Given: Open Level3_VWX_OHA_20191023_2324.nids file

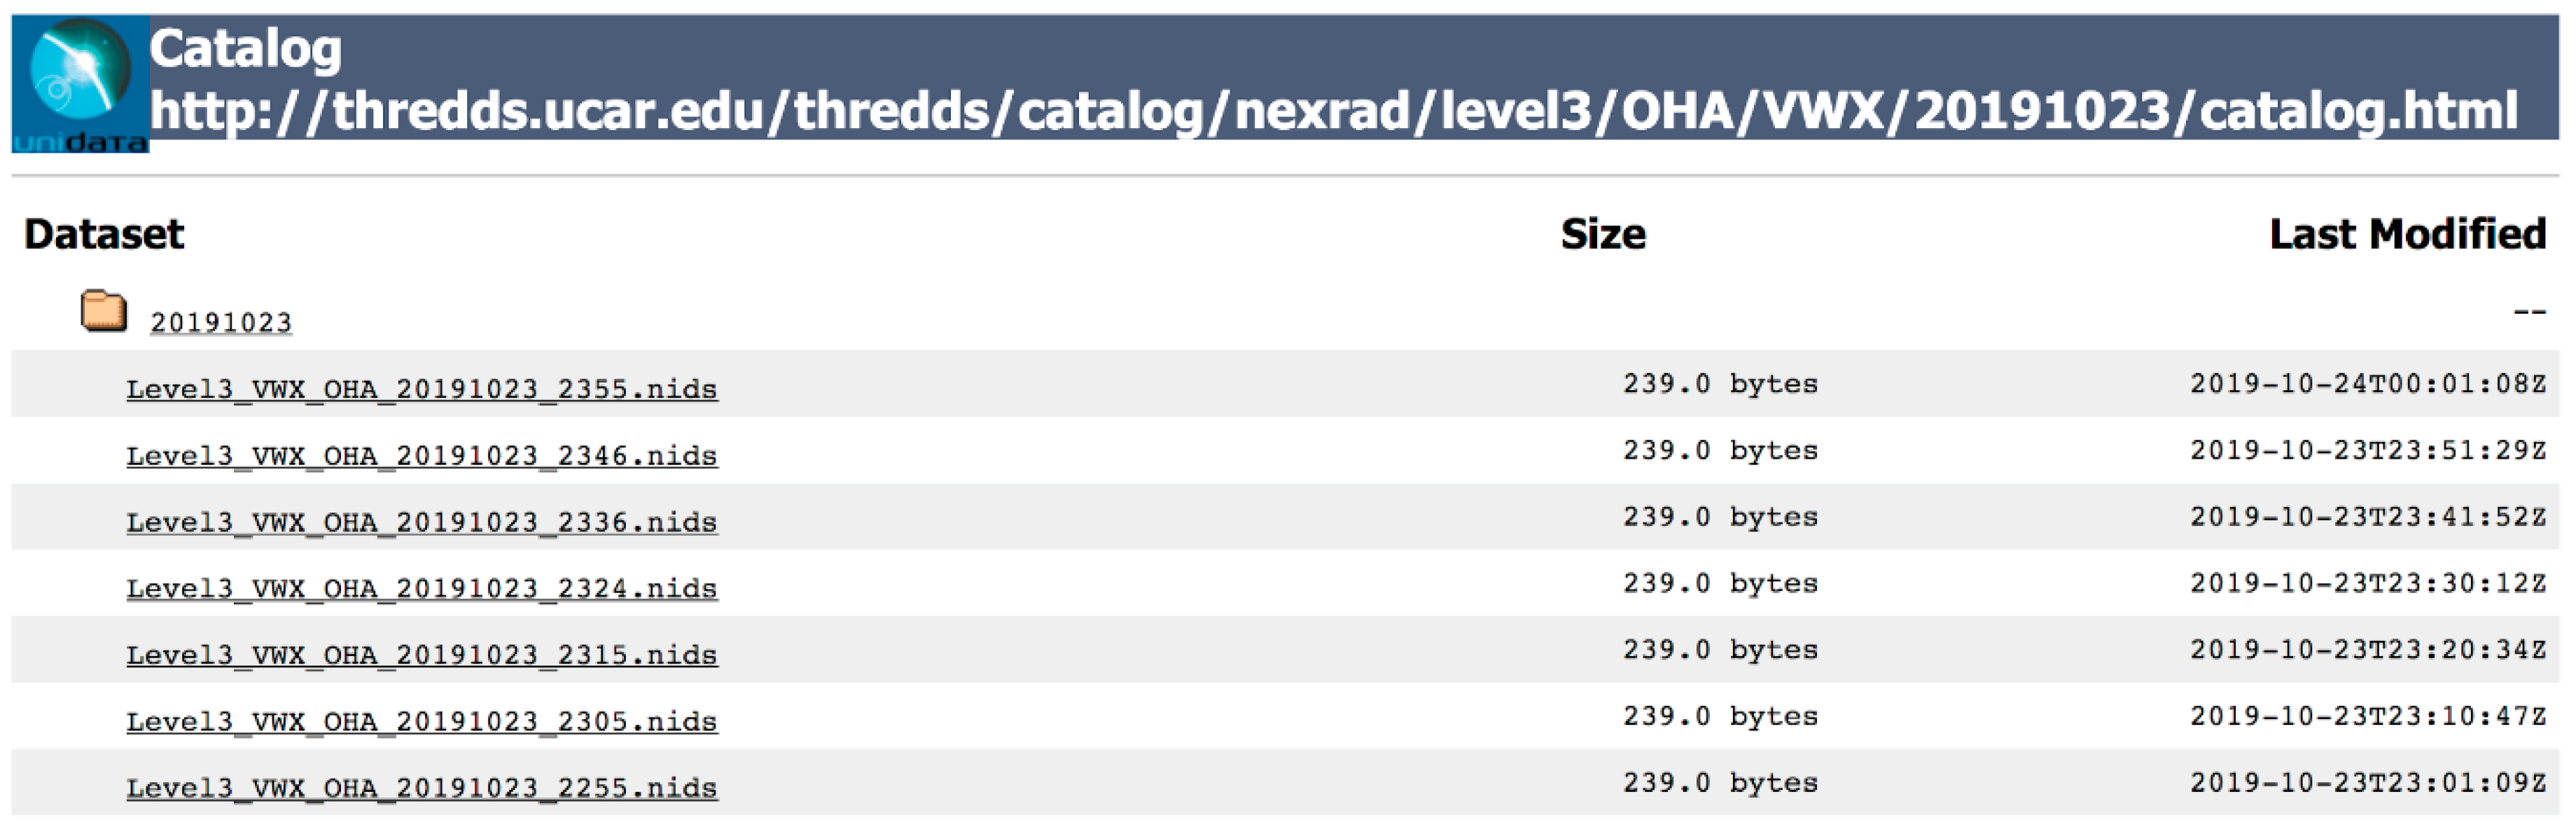Looking at the screenshot, I should pyautogui.click(x=421, y=588).
